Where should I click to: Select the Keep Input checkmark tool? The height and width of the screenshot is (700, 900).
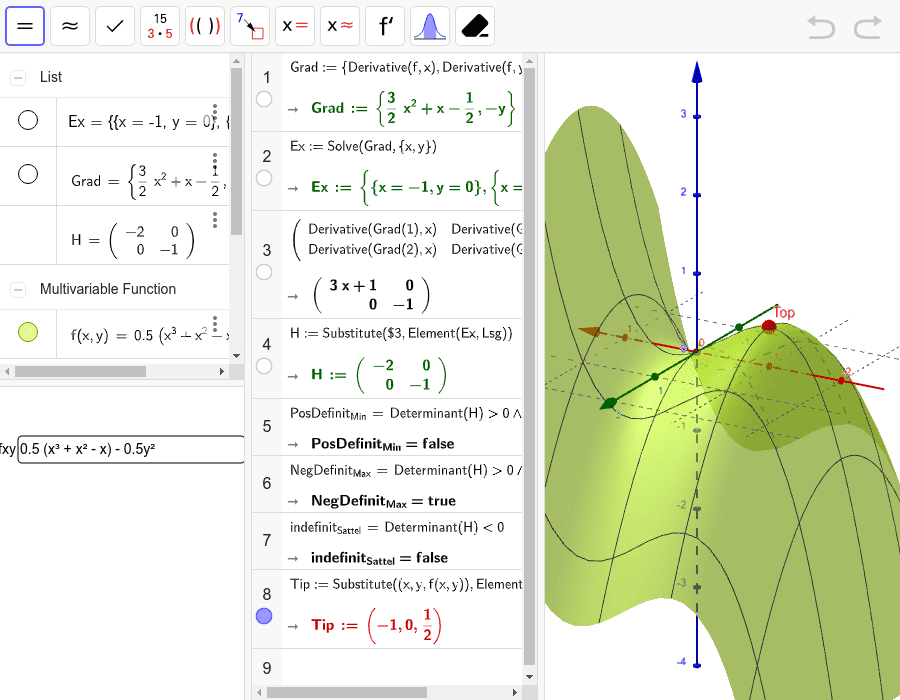(115, 26)
